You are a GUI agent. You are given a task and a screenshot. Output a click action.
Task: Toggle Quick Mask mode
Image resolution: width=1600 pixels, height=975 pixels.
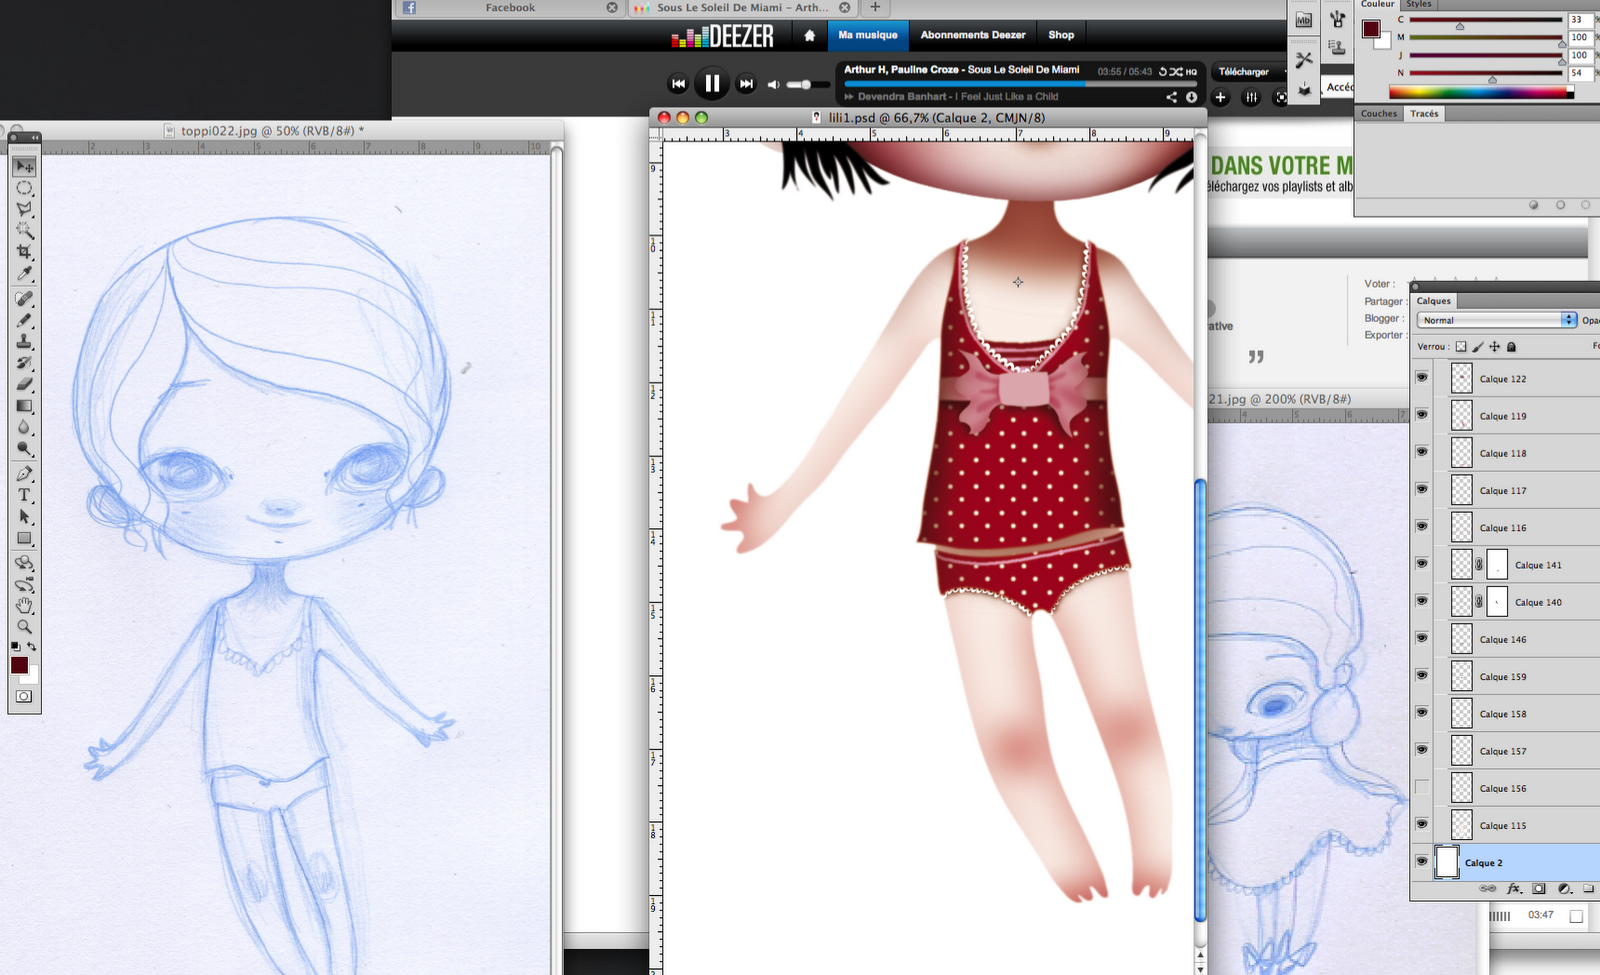24,696
